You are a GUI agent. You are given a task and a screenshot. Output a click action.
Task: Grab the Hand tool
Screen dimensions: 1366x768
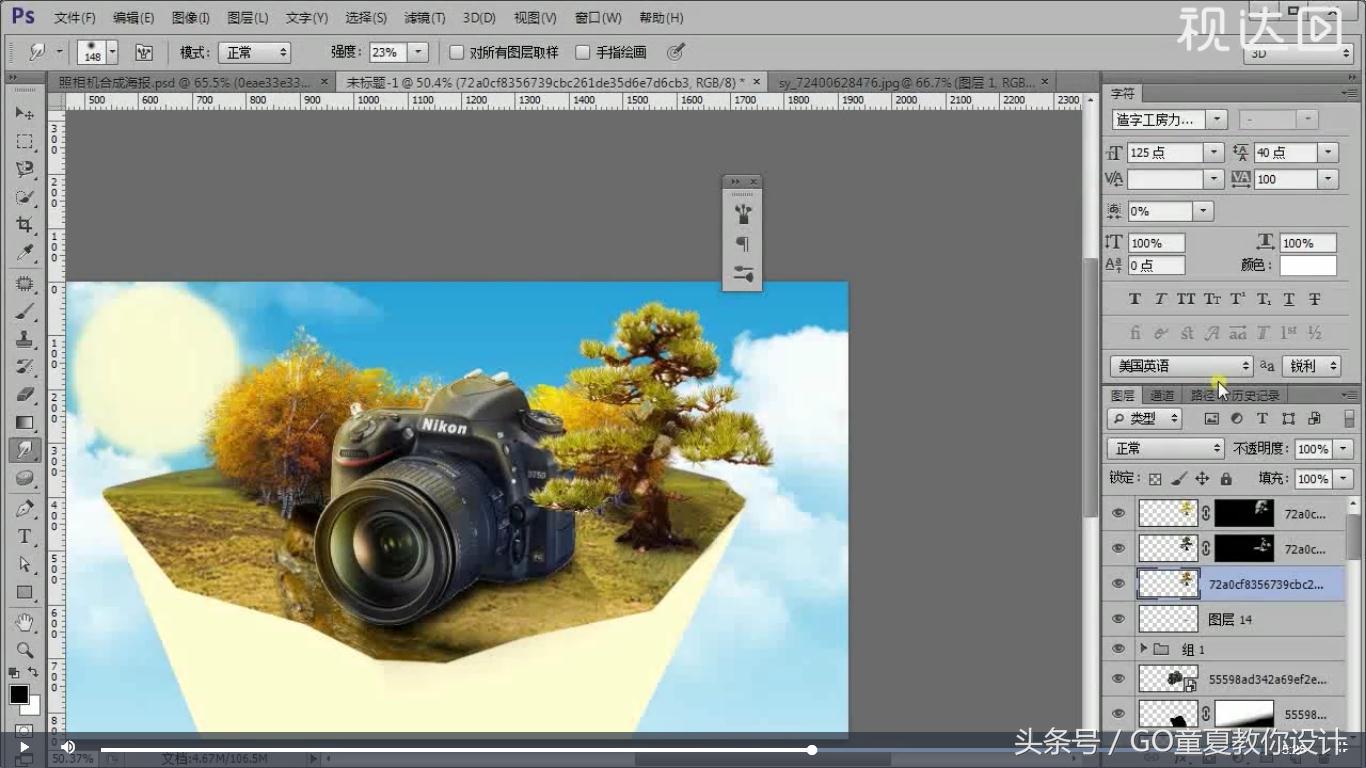25,620
